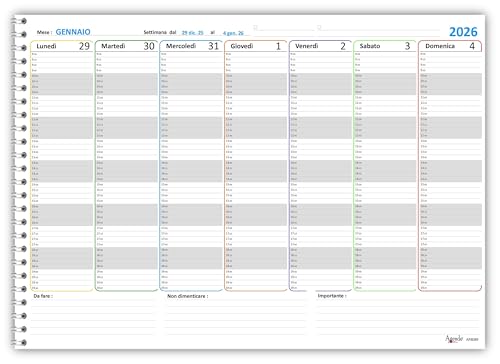This screenshot has height=364, width=500.
Task: Select the week end date "4 gen. 26"
Action: [x=233, y=33]
